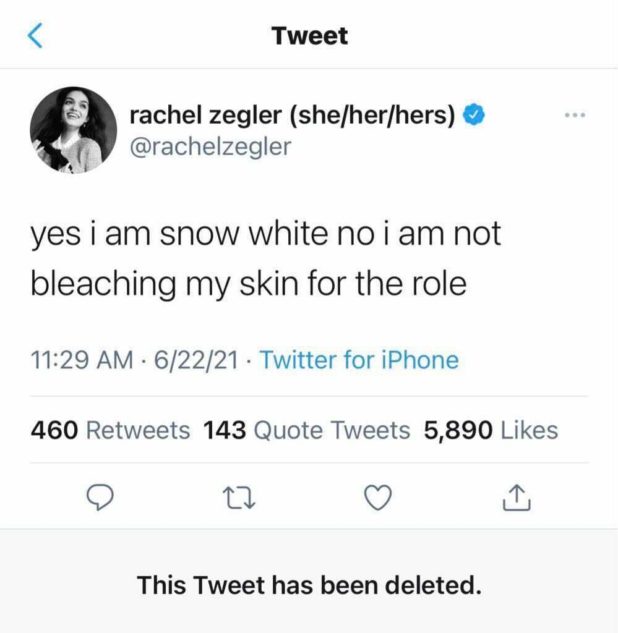The width and height of the screenshot is (618, 633).
Task: Click the Twitter for iPhone link
Action: pos(359,360)
